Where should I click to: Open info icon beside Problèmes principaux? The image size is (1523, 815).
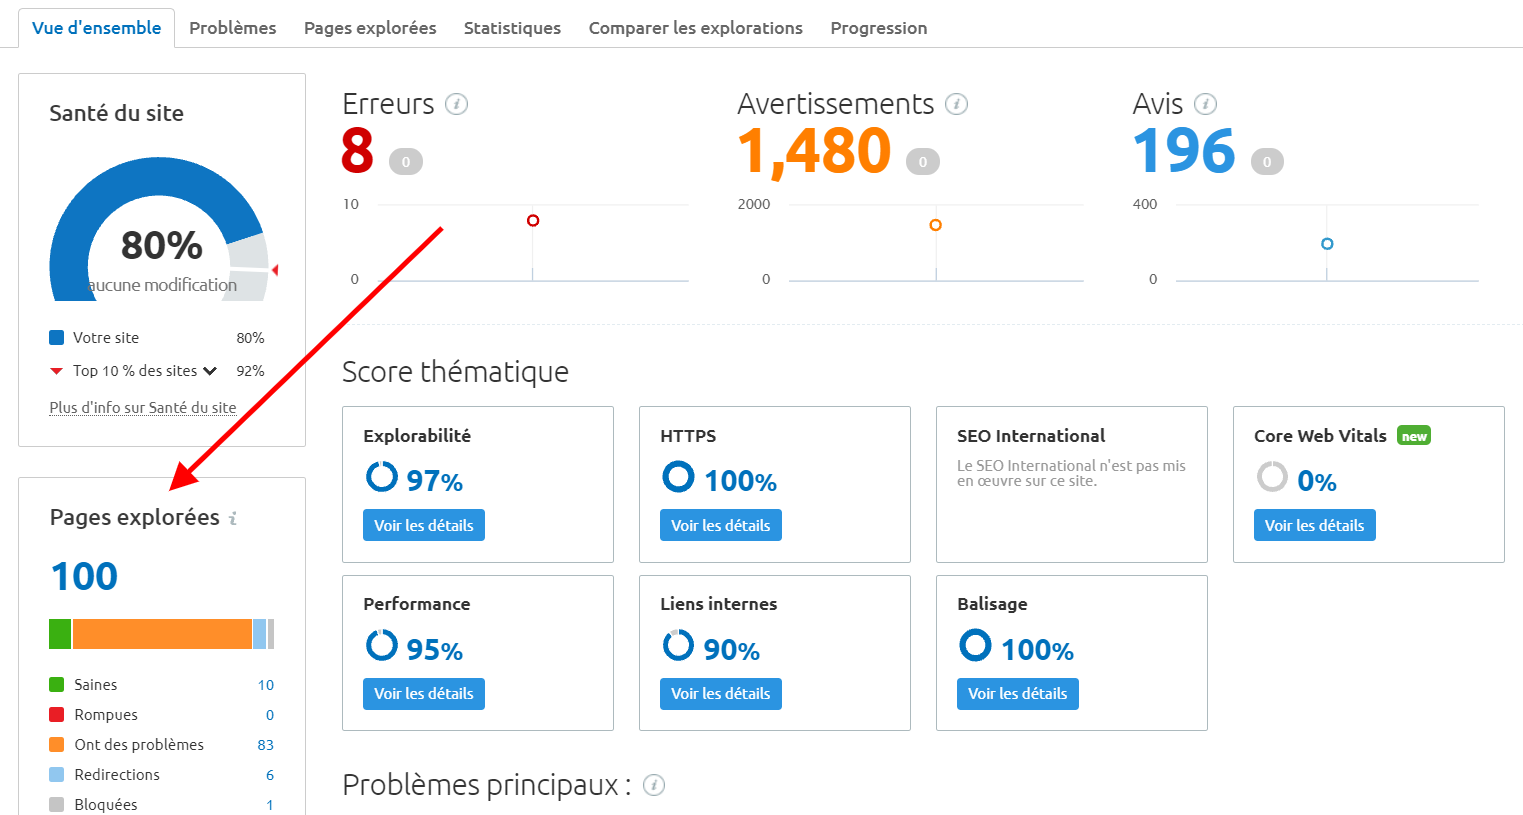tap(654, 785)
